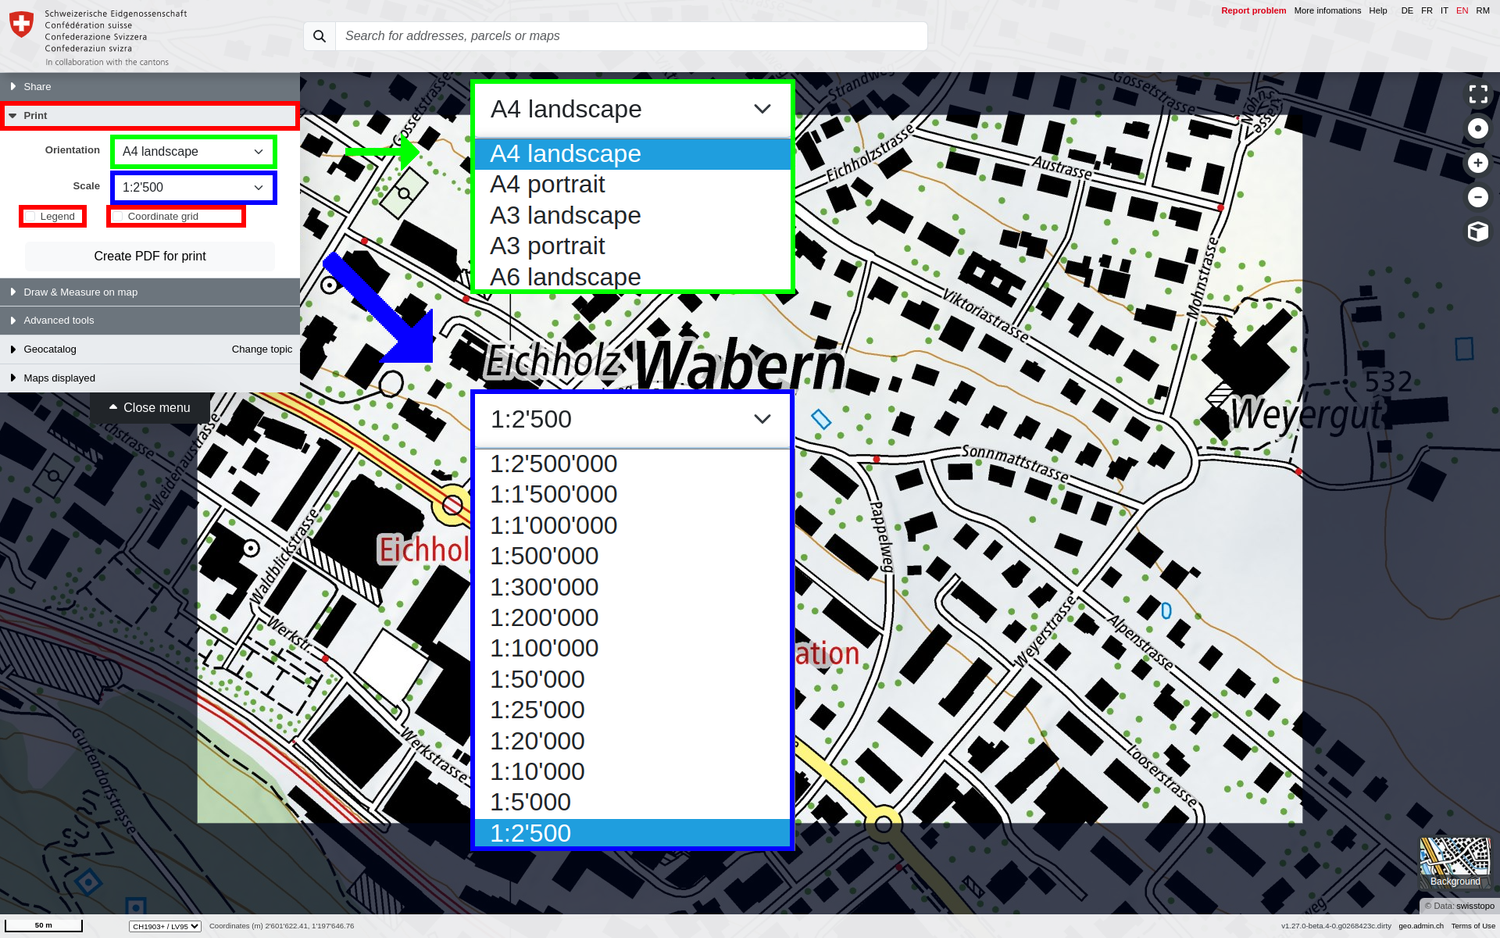Viewport: 1500px width, 938px height.
Task: Click the Report problem link
Action: coord(1253,11)
